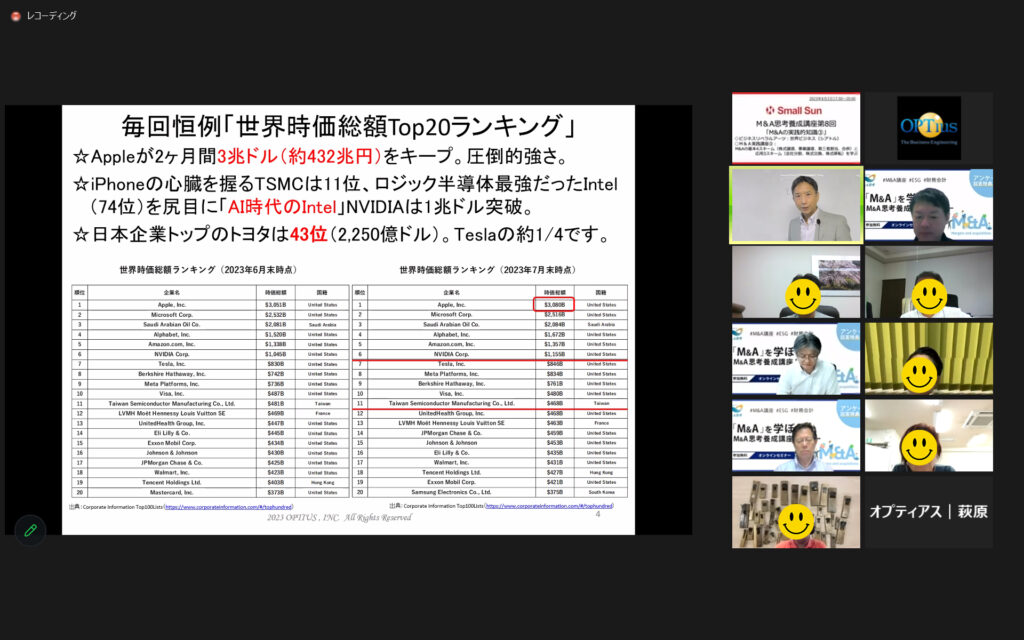Click LVMH Moët Hennessy in the June table

pyautogui.click(x=172, y=413)
